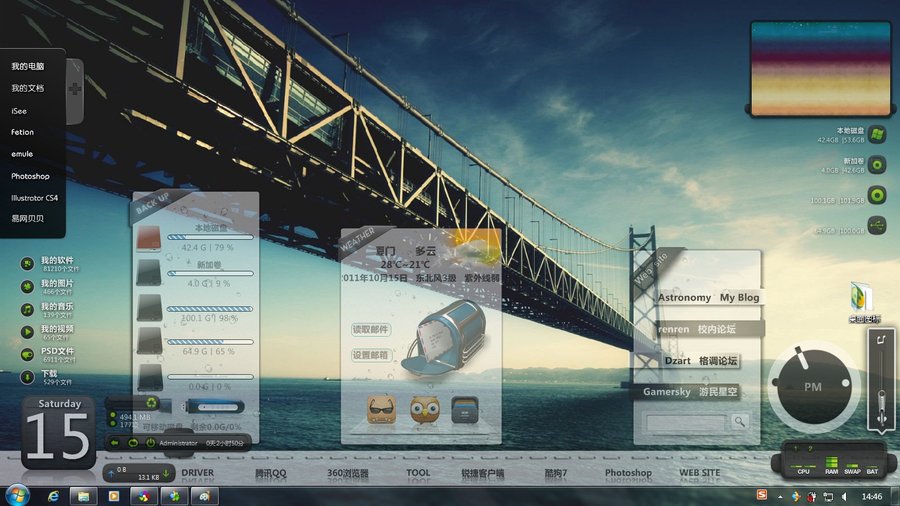
Task: Click the plus tab beside the launcher
Action: tap(75, 89)
